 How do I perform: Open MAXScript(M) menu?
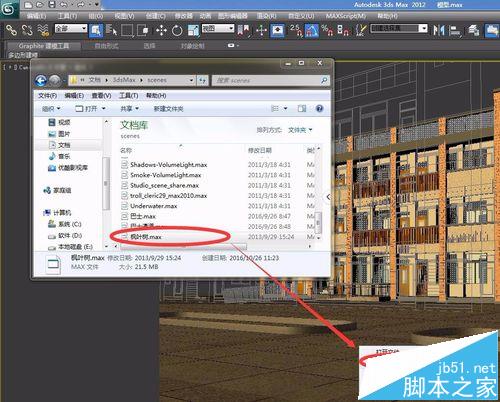pyautogui.click(x=346, y=16)
